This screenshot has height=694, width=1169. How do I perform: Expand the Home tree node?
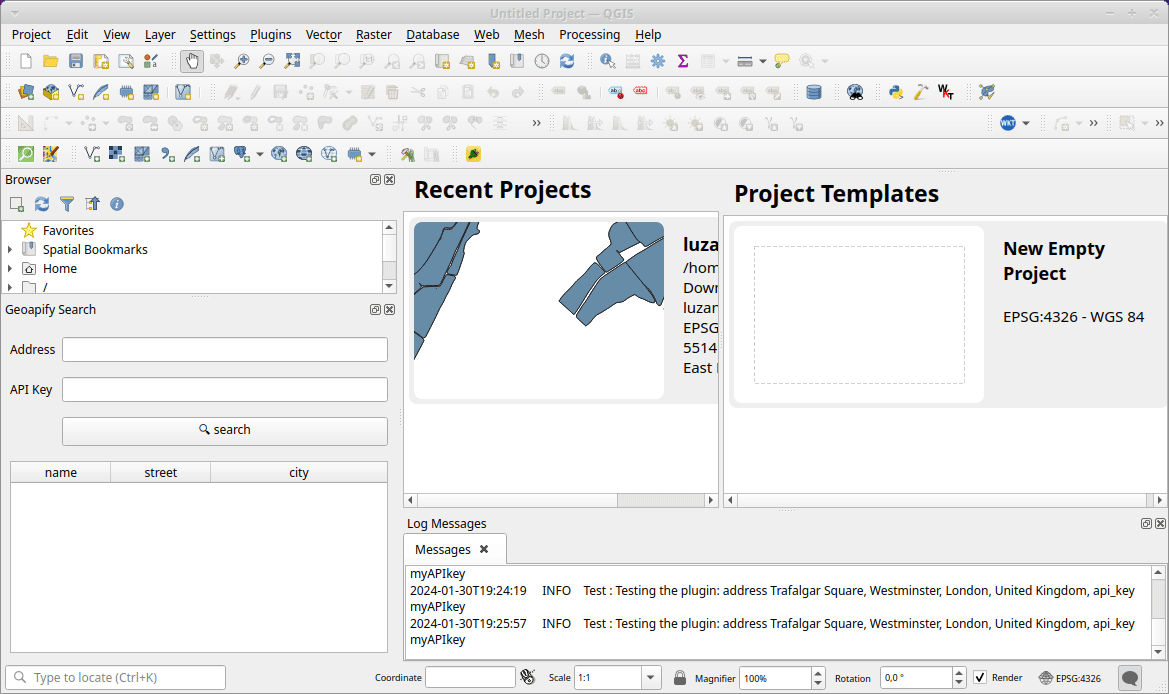click(10, 268)
